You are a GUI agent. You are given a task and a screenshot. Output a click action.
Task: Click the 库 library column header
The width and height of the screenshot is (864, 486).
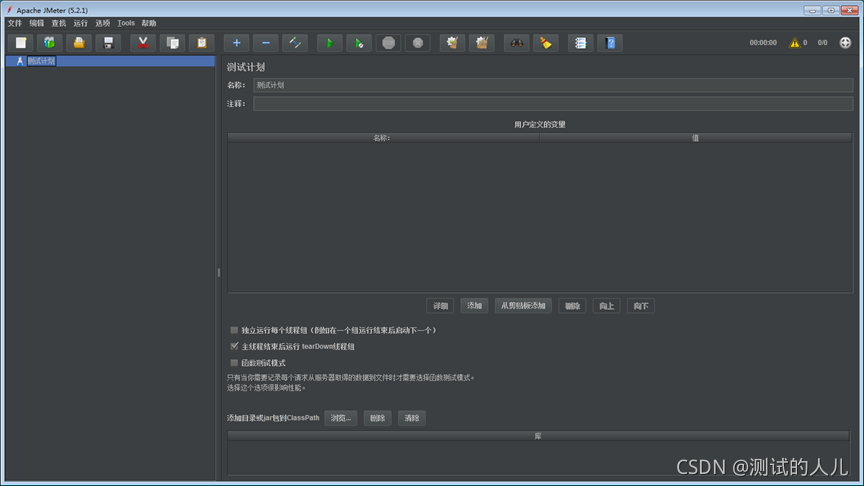click(538, 436)
